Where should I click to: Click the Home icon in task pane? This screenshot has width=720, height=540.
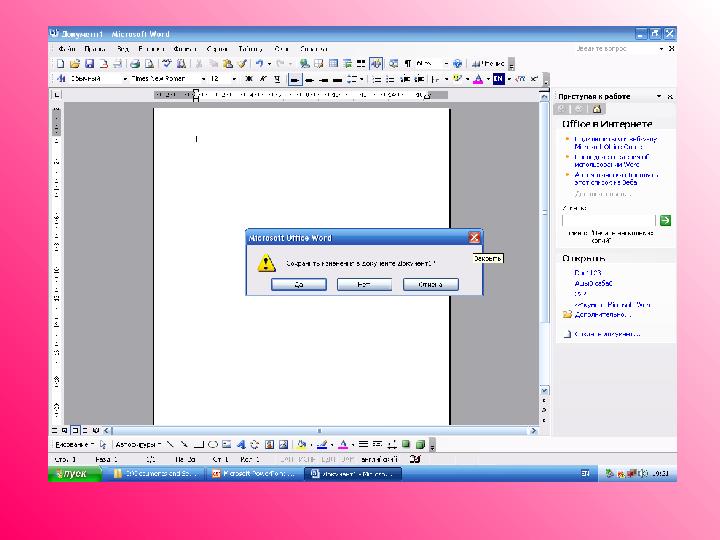(x=596, y=109)
